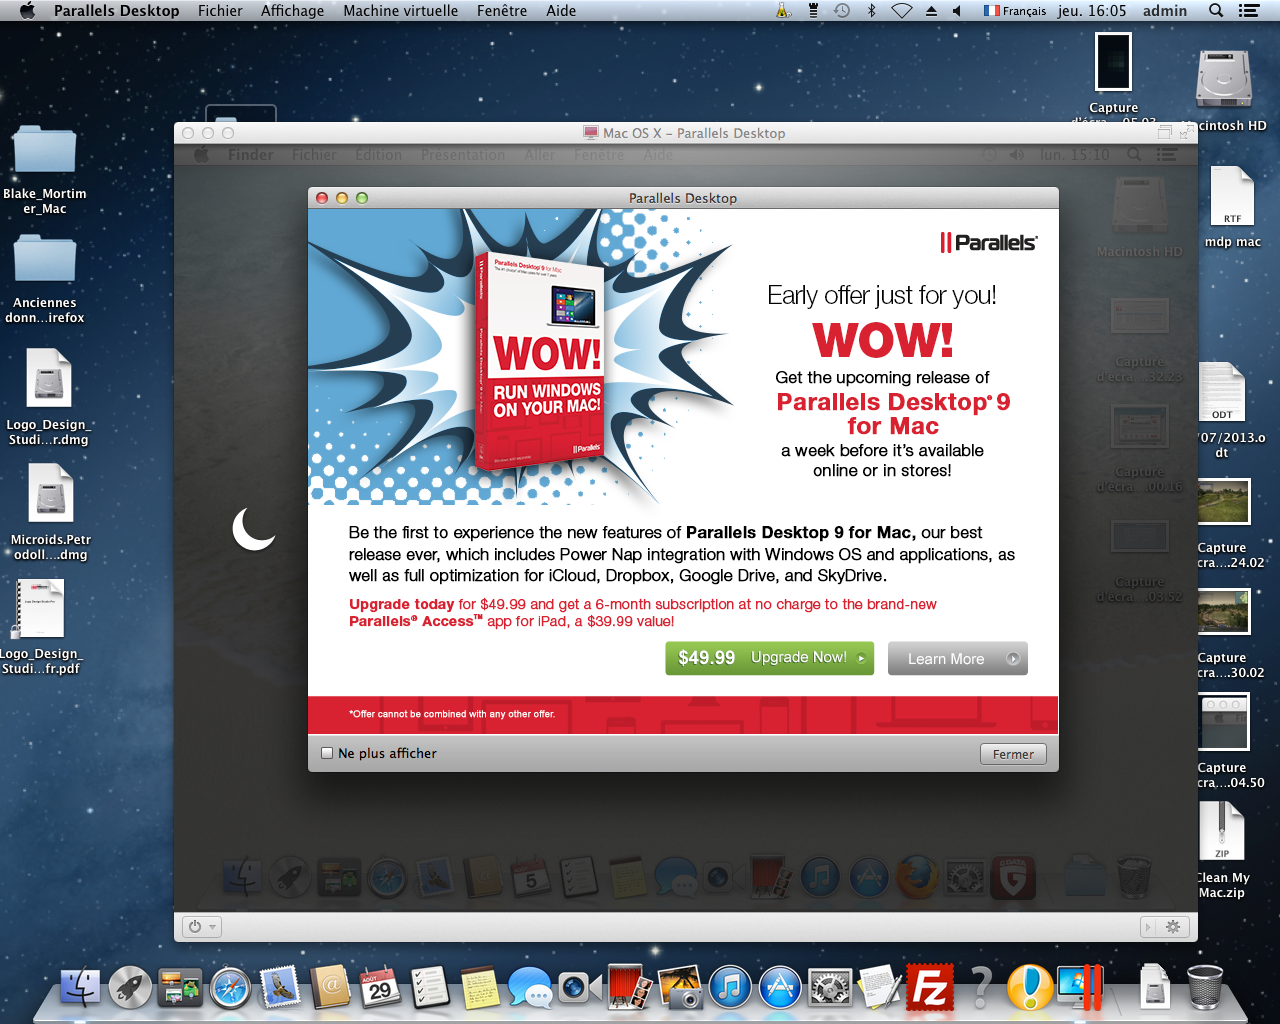Image resolution: width=1280 pixels, height=1024 pixels.
Task: Open iPhoto from the Dock
Action: [680, 987]
